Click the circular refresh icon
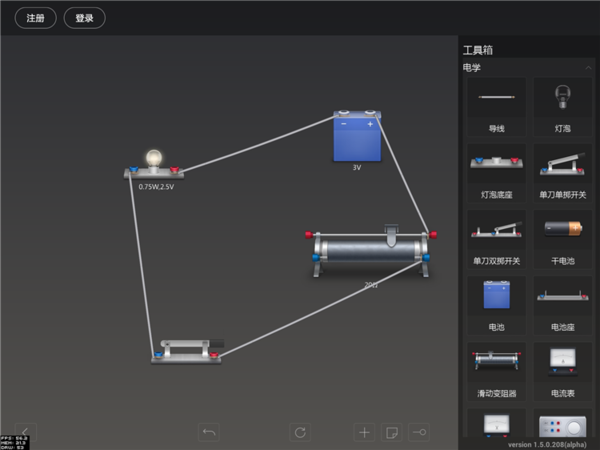This screenshot has width=600, height=450. coord(299,432)
